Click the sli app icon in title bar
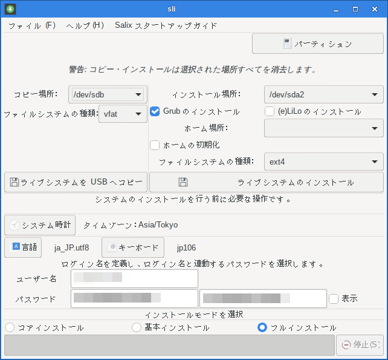Image resolution: width=388 pixels, height=360 pixels. (10, 9)
